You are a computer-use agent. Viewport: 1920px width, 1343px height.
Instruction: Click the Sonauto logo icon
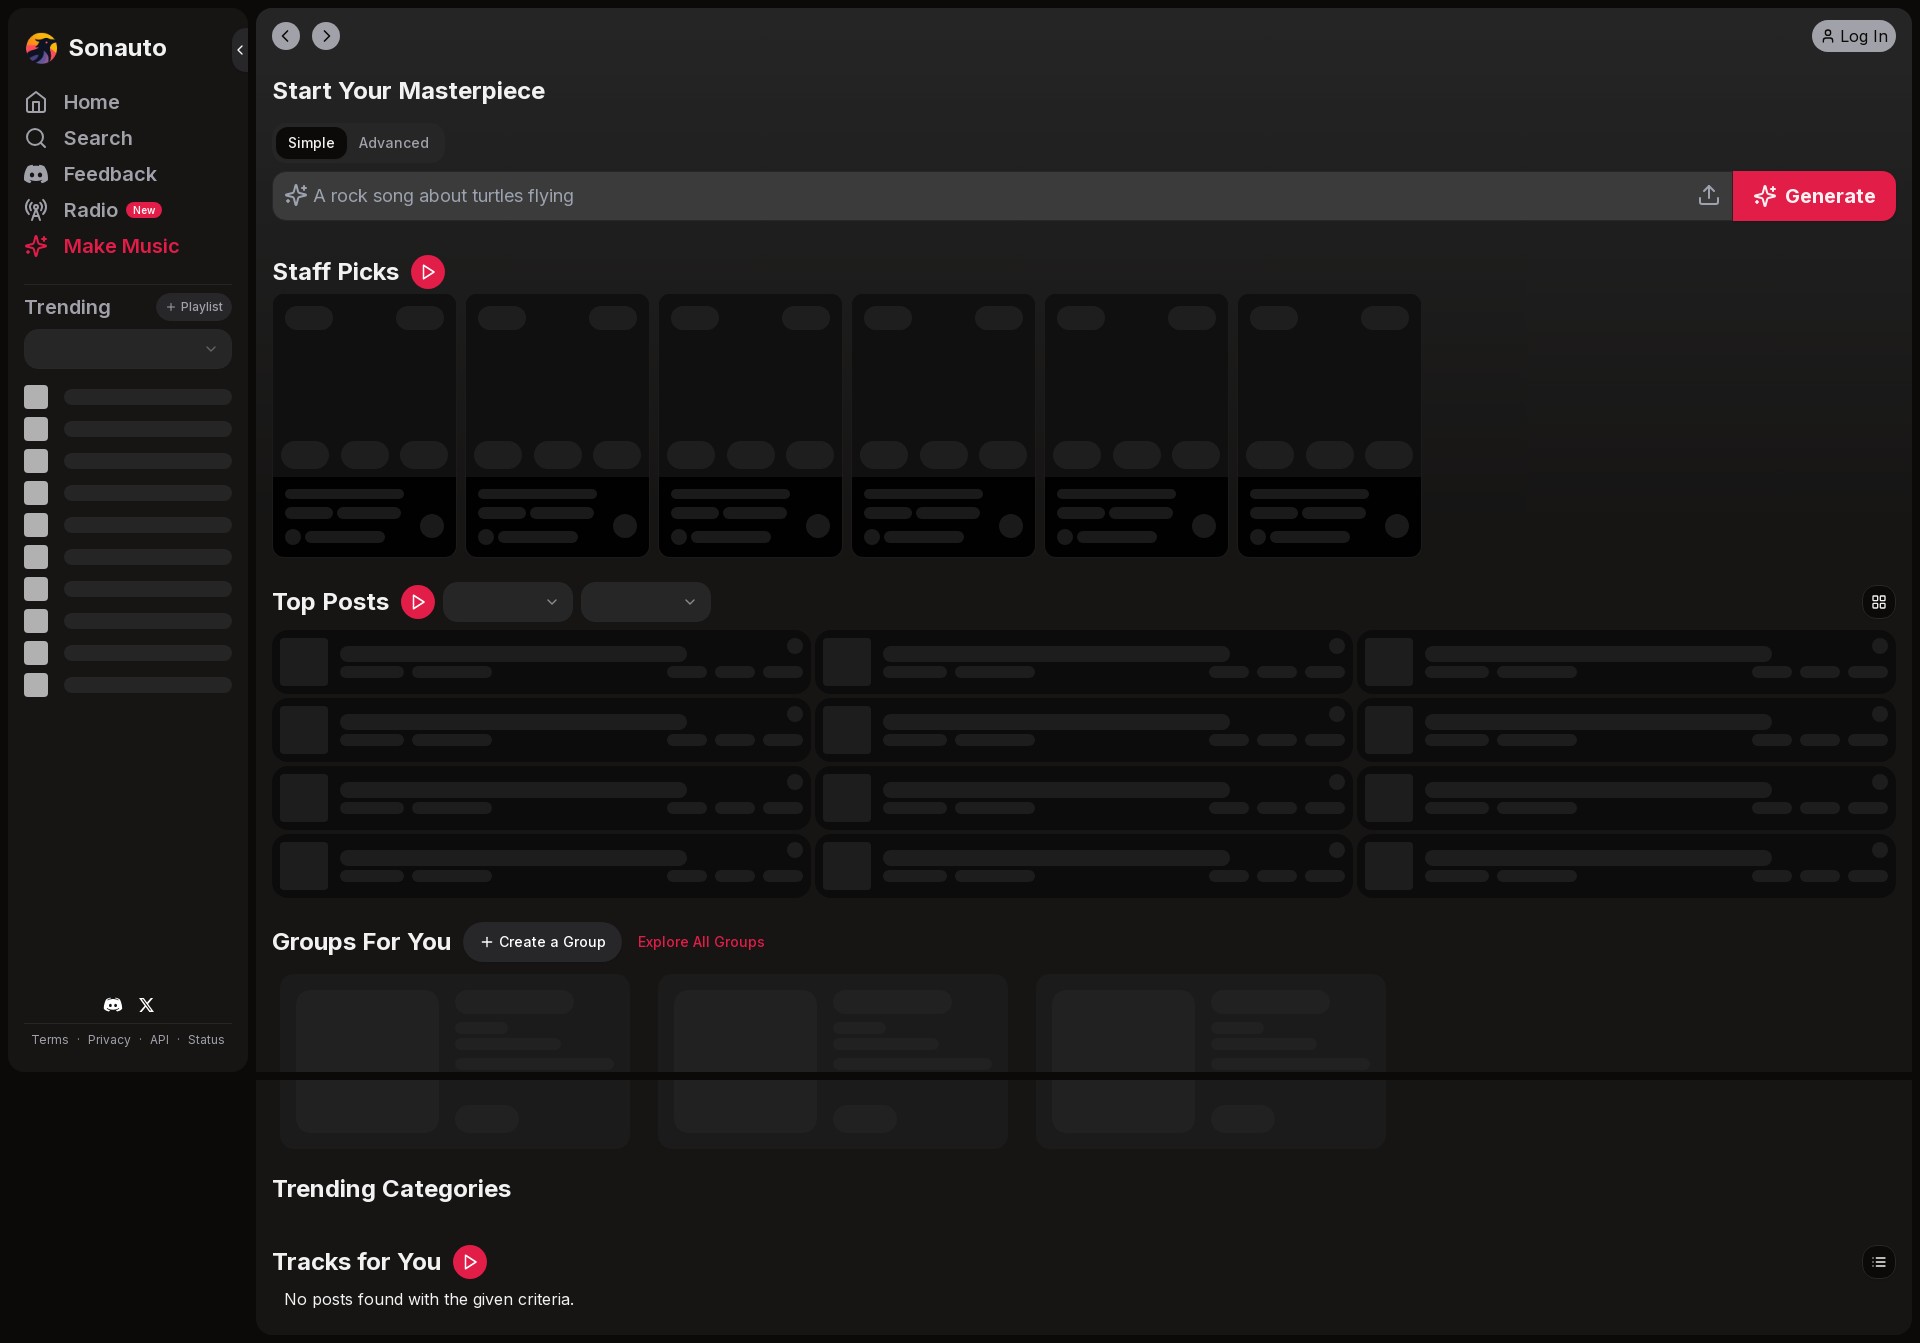(x=41, y=48)
